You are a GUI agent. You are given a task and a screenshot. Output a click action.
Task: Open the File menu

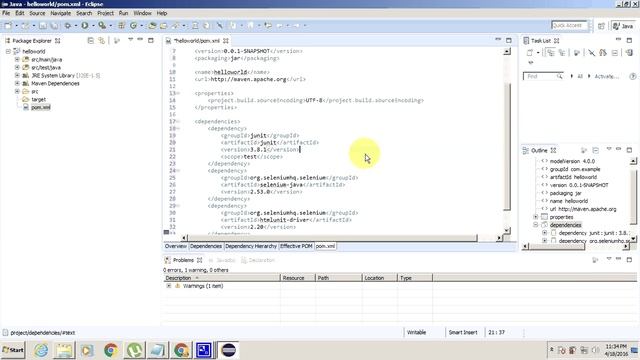(6, 13)
